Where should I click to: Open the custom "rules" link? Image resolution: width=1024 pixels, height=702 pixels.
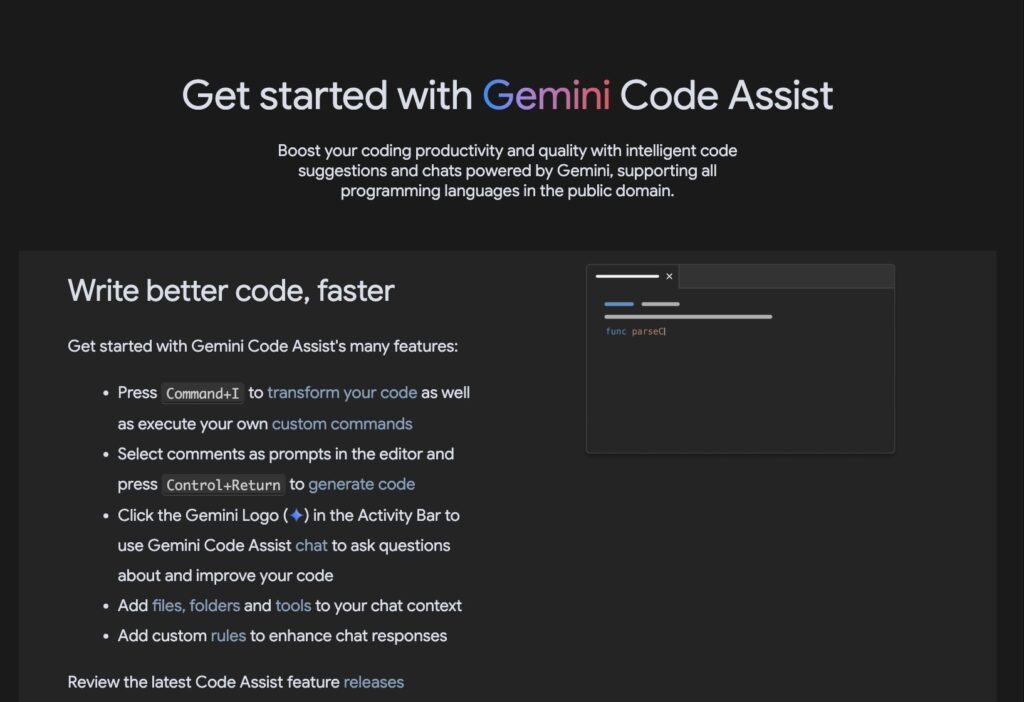[x=229, y=635]
